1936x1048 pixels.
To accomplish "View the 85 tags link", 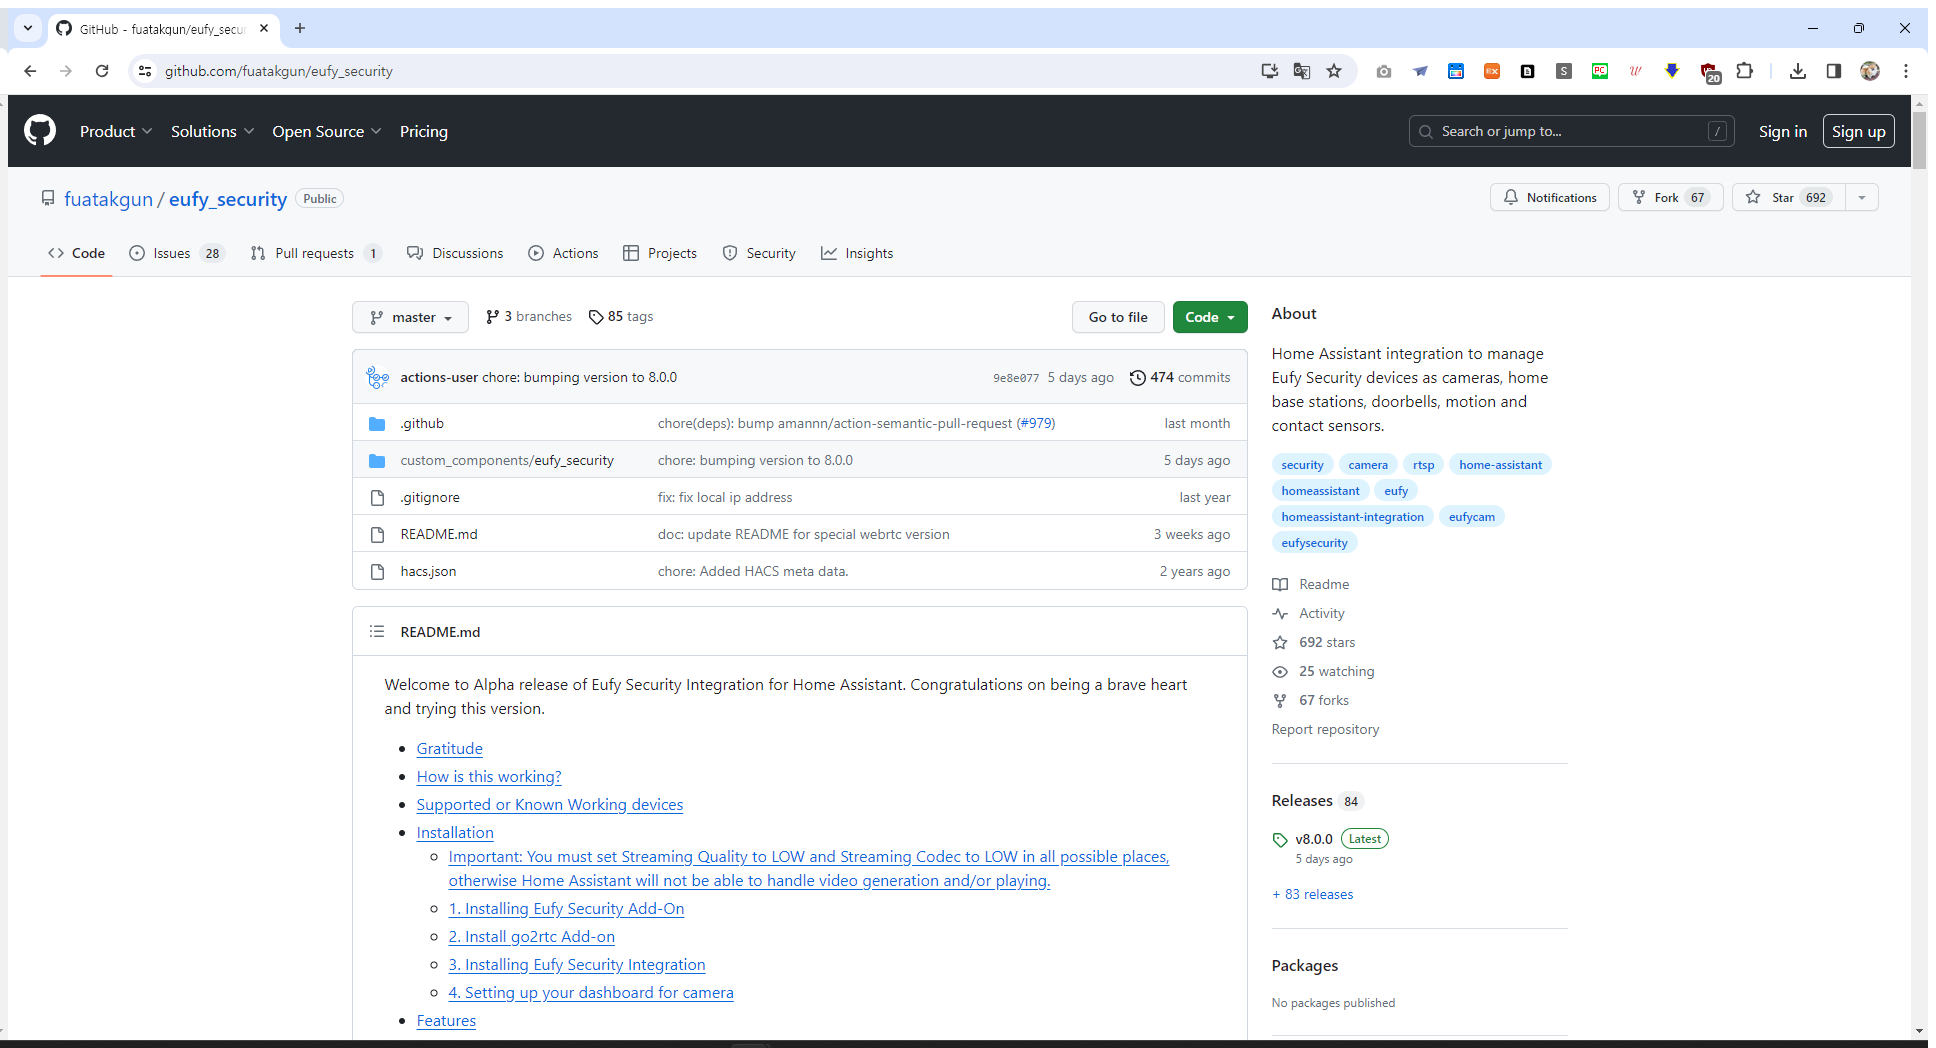I will 621,316.
